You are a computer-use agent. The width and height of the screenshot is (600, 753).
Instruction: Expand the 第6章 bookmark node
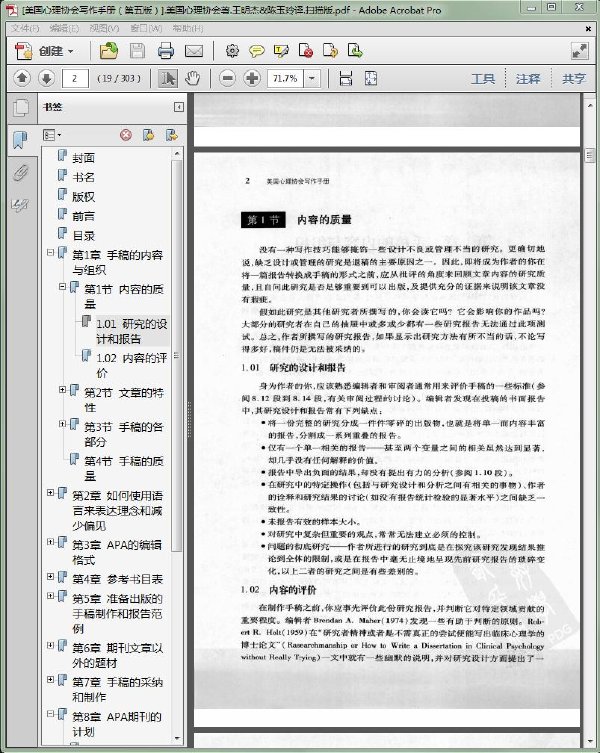click(50, 645)
